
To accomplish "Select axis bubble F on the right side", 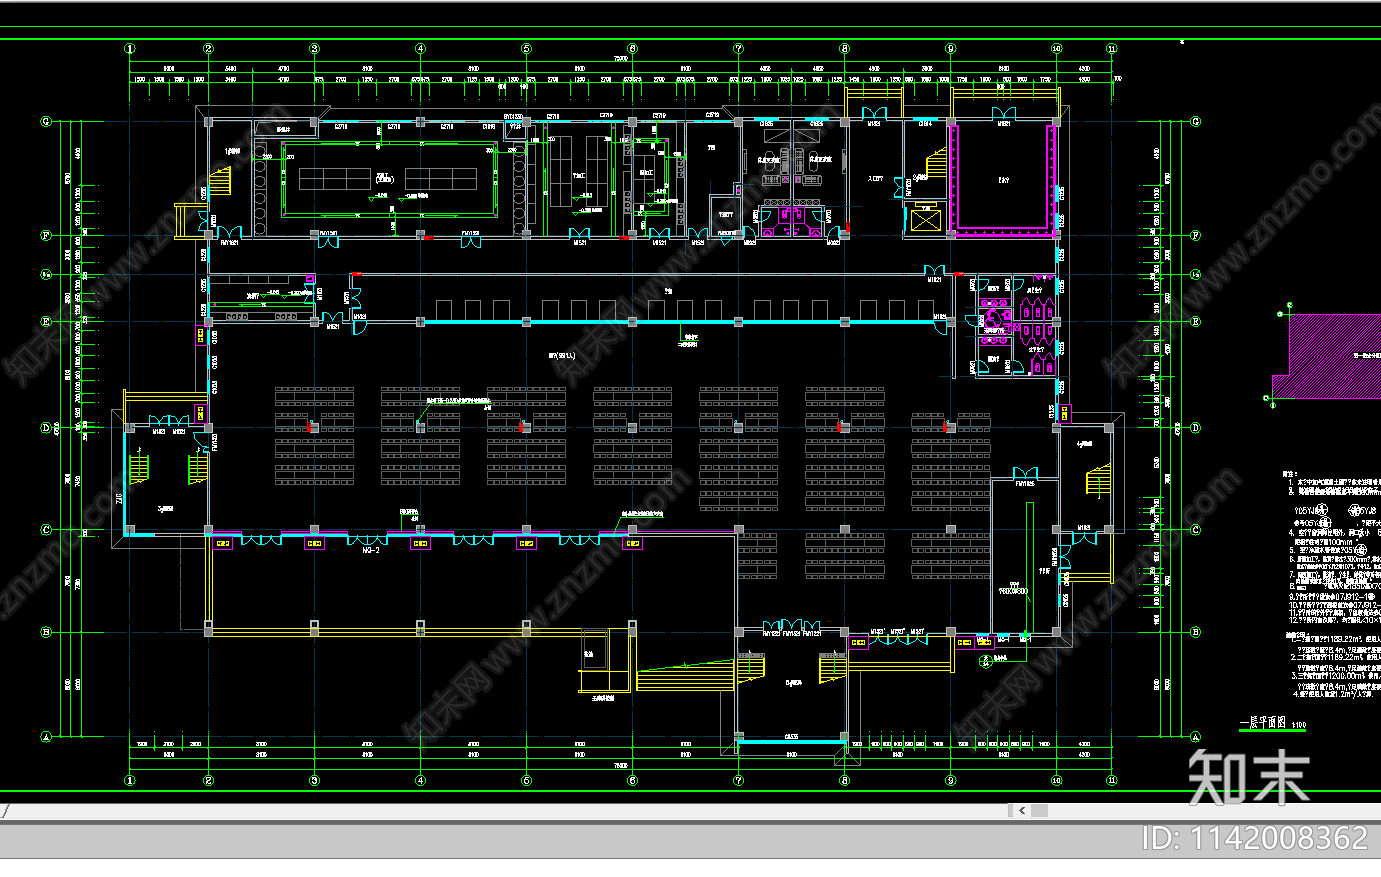I will 1196,236.
